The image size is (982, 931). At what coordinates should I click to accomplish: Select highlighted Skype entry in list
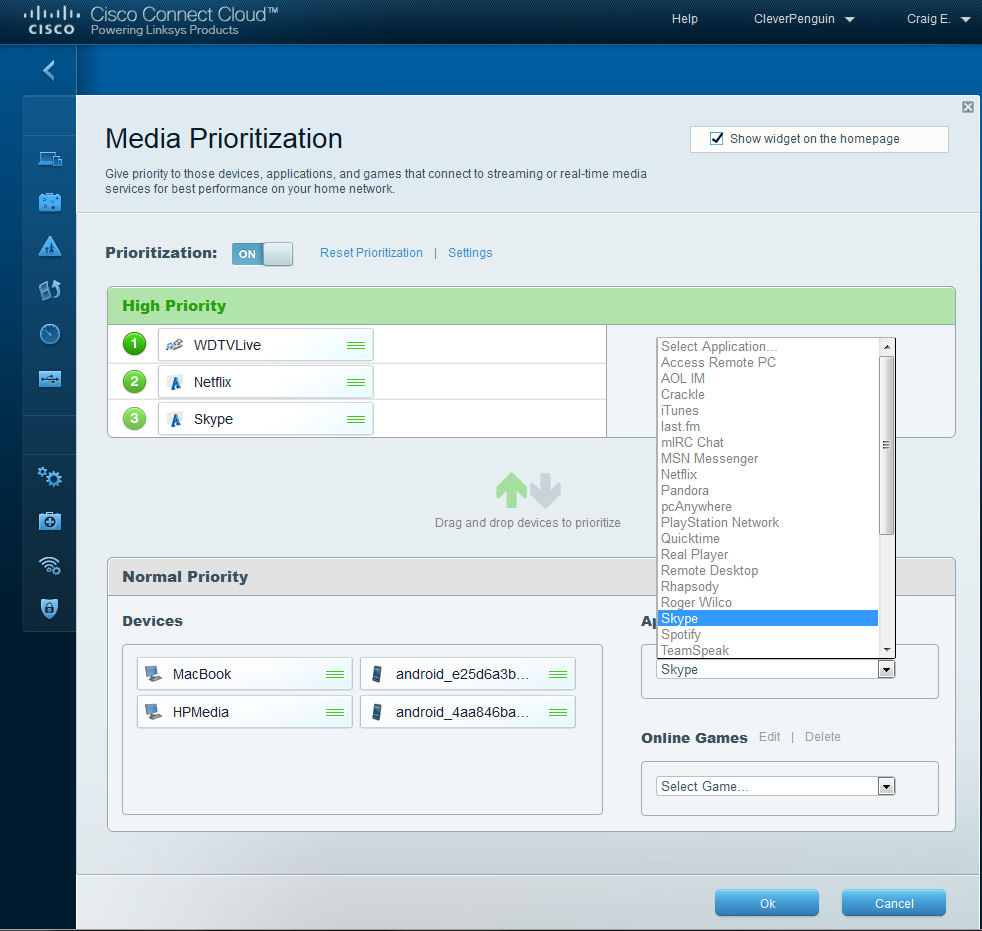[x=768, y=618]
